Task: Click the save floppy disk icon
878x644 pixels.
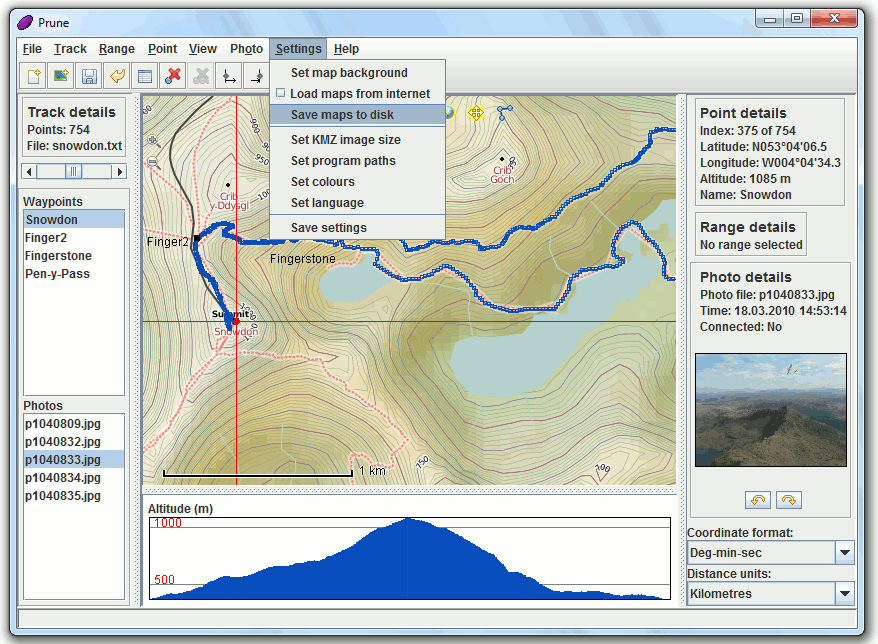Action: 89,75
